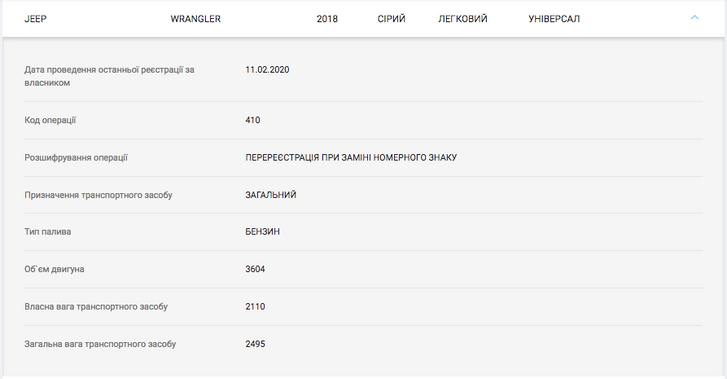Click the Тип палива label
The image size is (727, 379).
click(48, 231)
